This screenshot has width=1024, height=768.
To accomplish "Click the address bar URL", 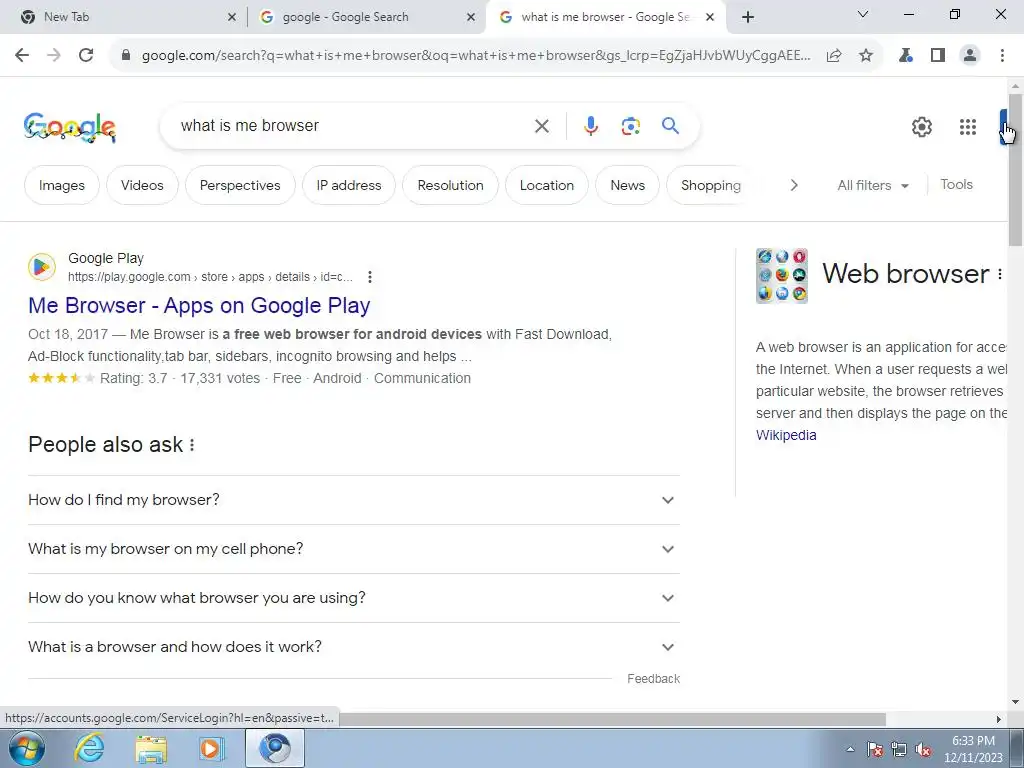I will point(476,56).
